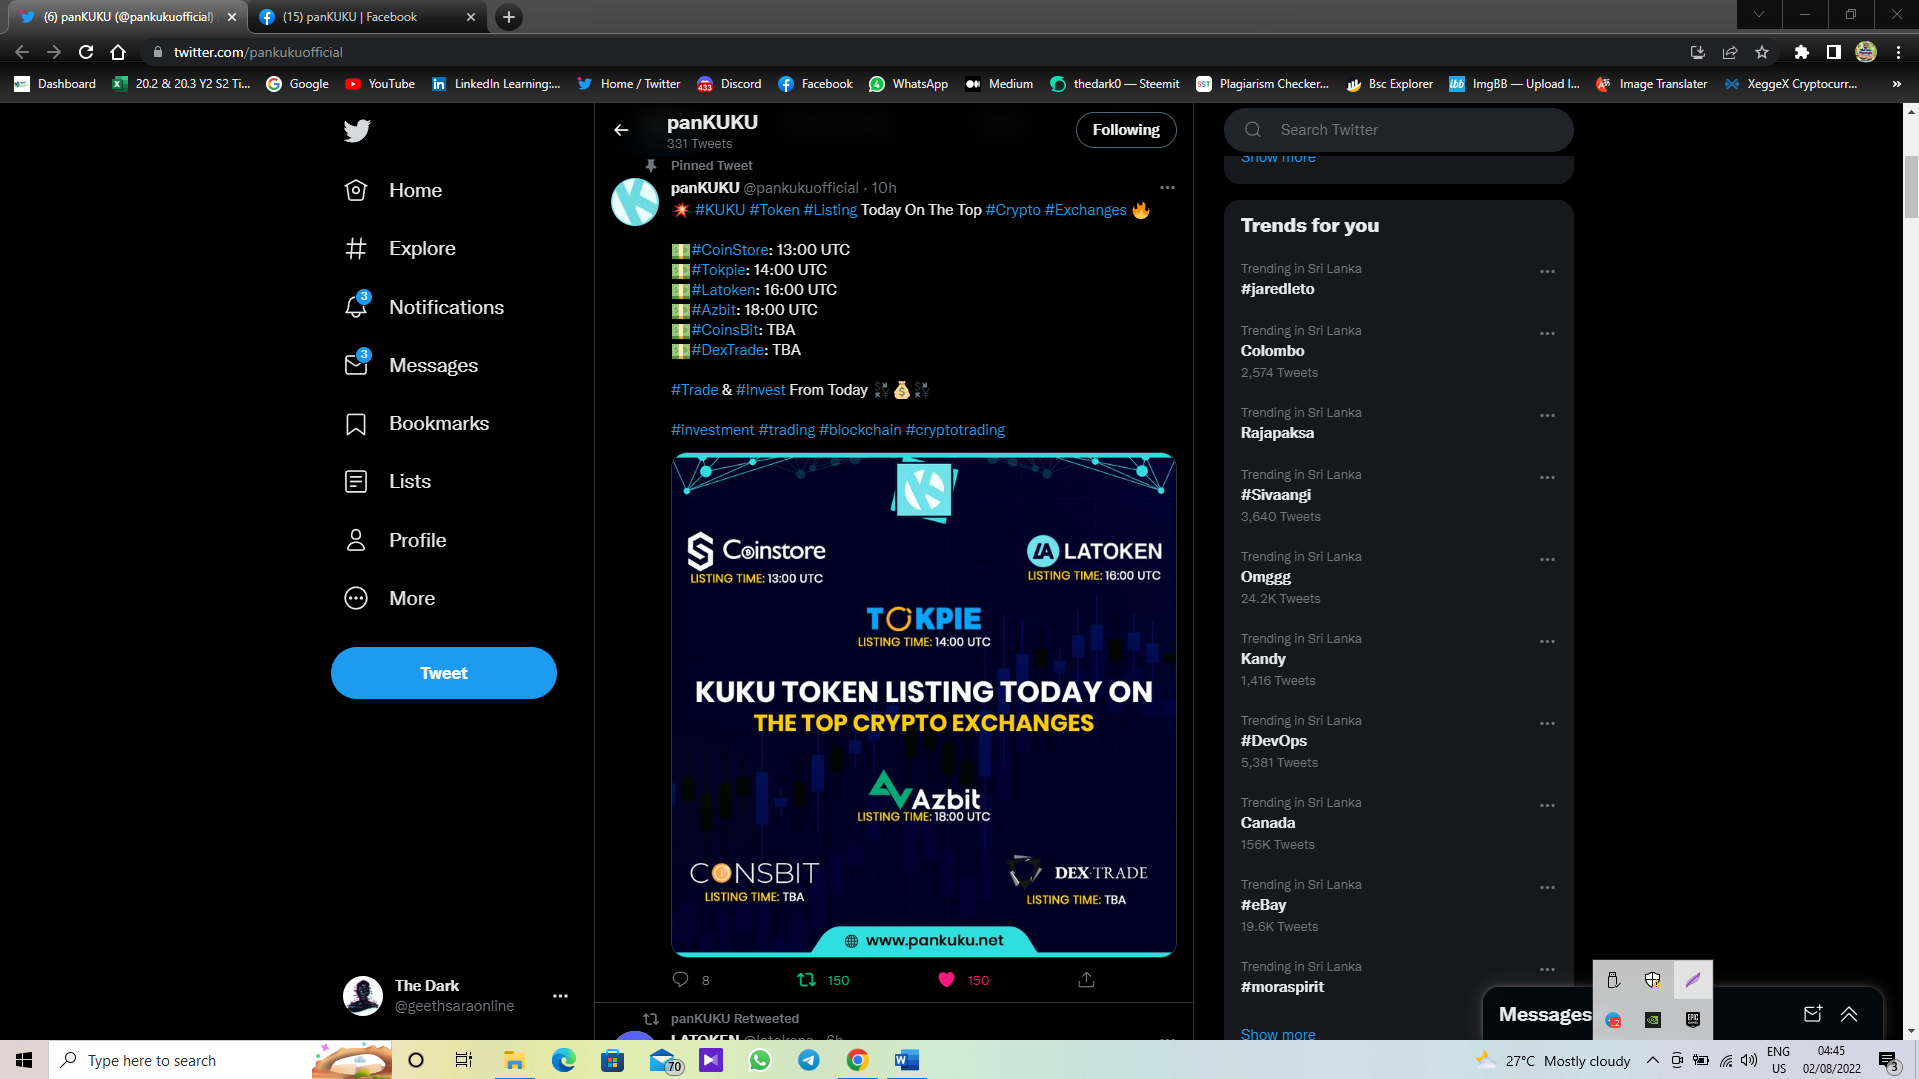Click the blue Tweet button

(444, 673)
